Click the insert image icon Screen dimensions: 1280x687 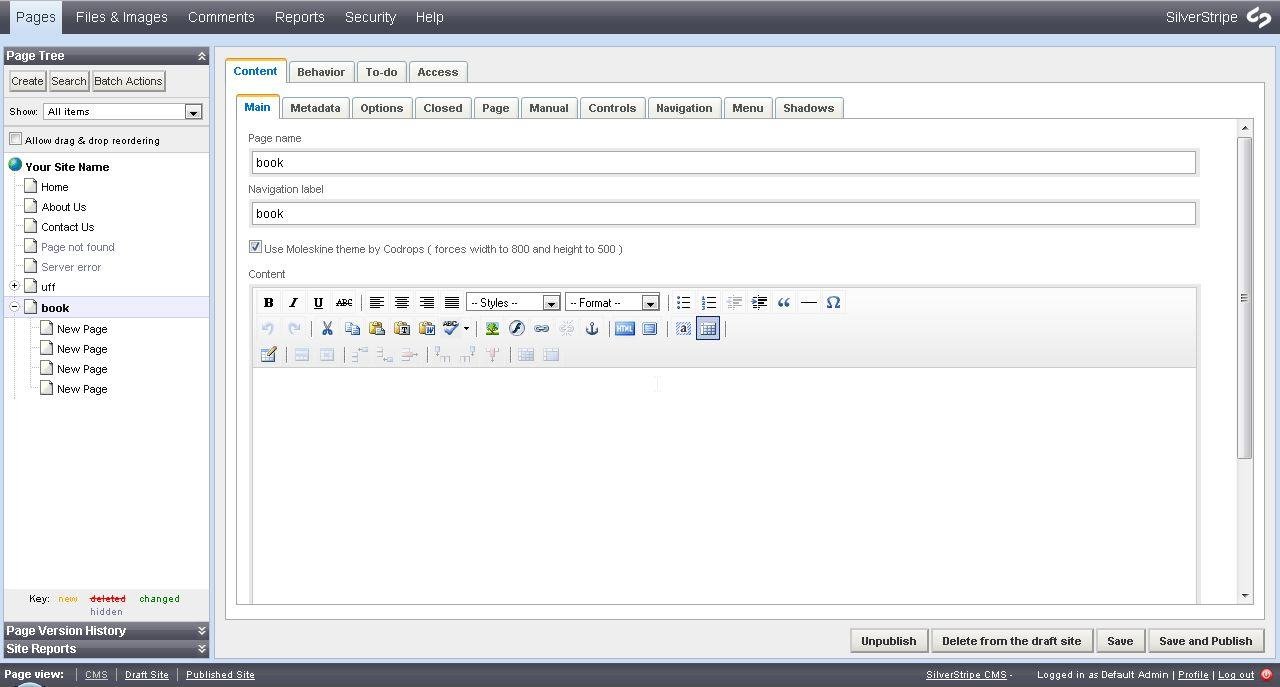click(x=492, y=328)
